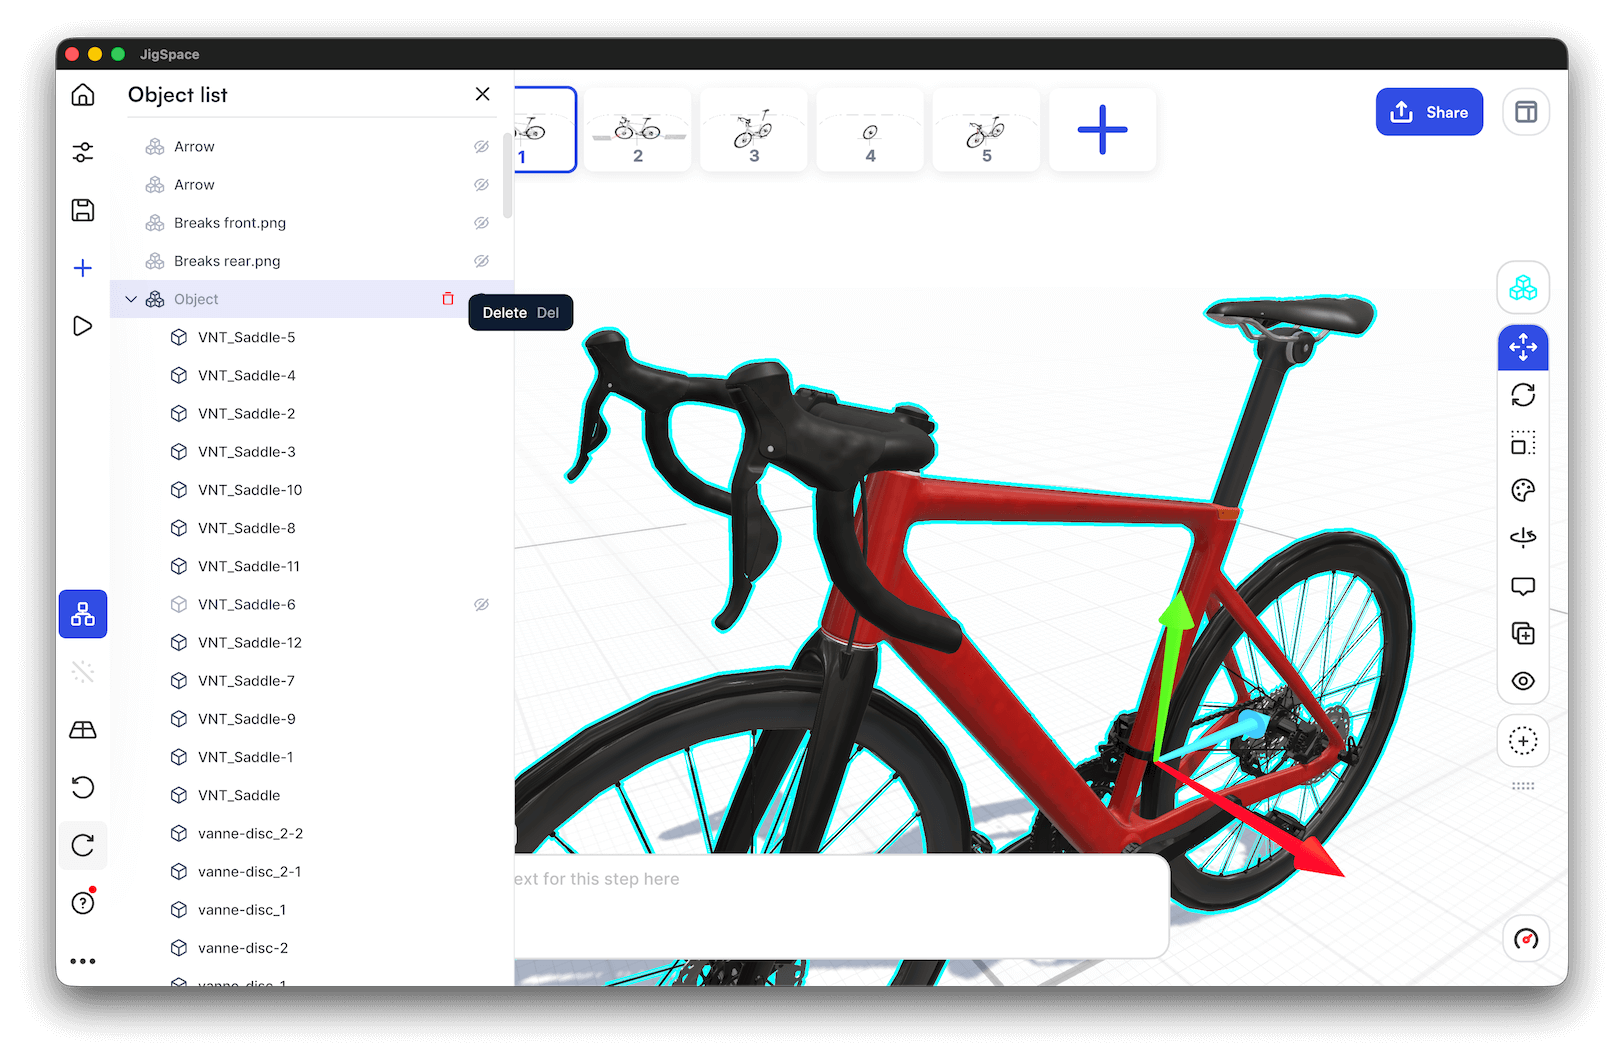Image resolution: width=1624 pixels, height=1060 pixels.
Task: Click the blue plus add icon in the sidebar
Action: coord(83,268)
